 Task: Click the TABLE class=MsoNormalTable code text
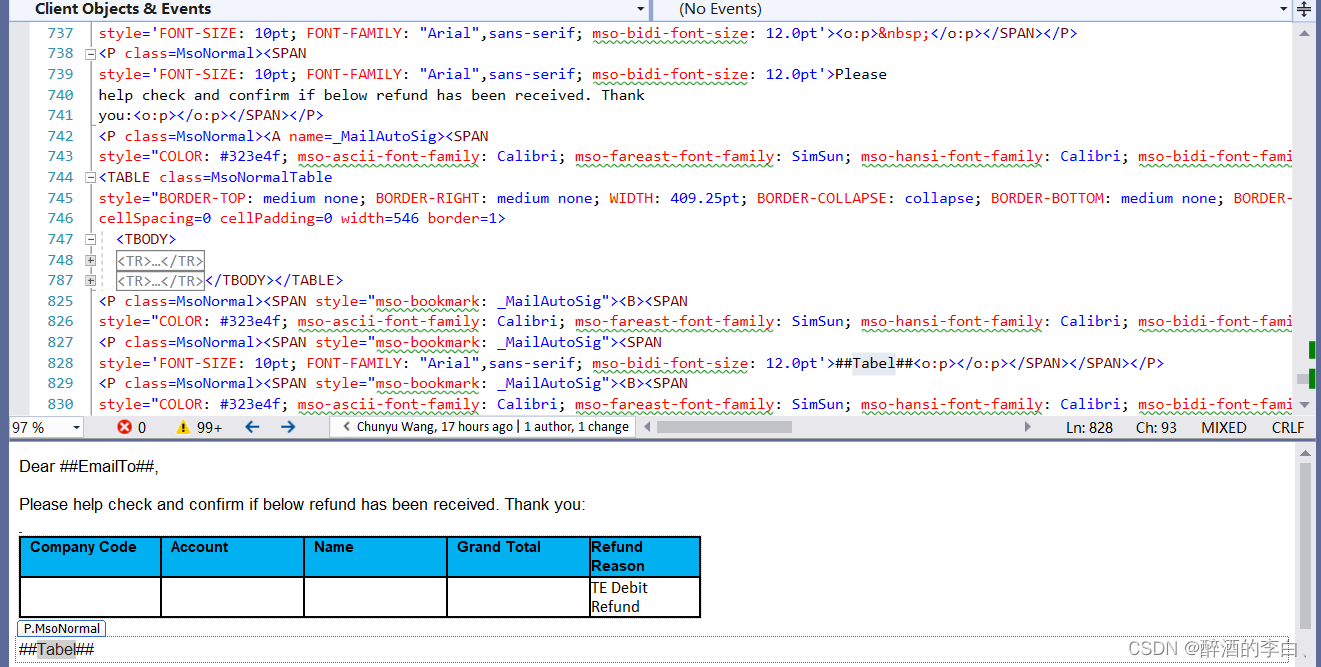pos(215,178)
